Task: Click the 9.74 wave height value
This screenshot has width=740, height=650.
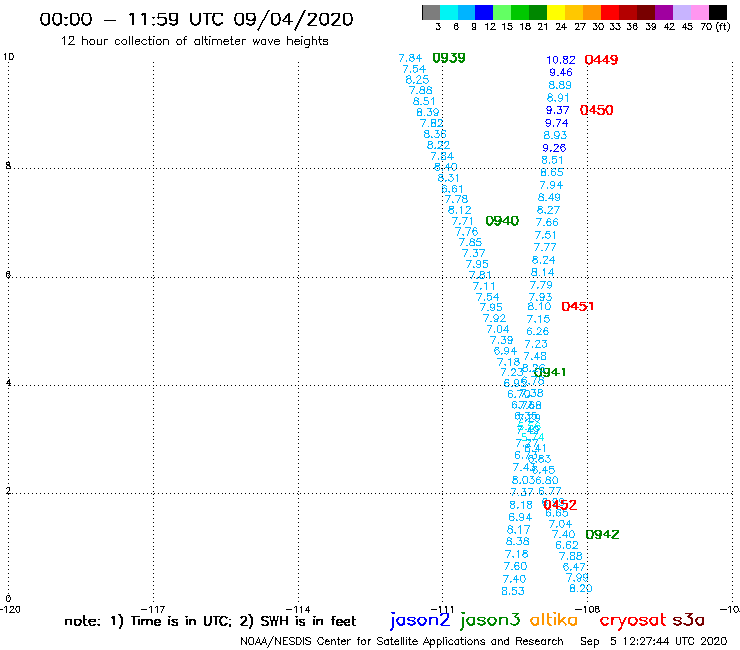Action: click(x=556, y=123)
